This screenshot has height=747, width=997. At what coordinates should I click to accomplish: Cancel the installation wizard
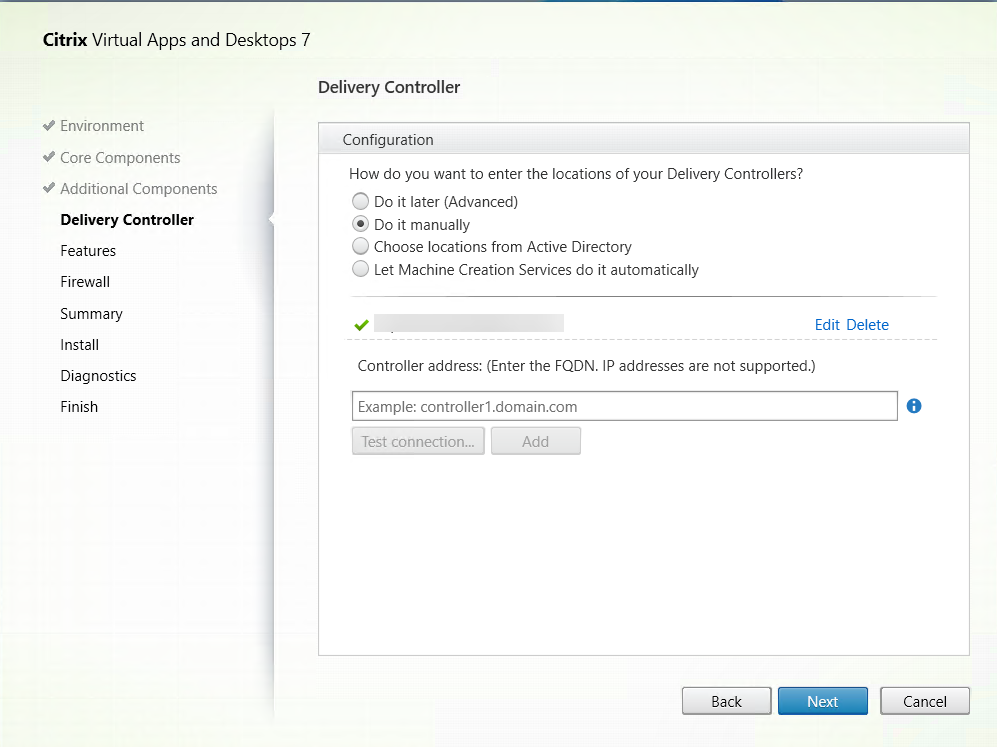[x=924, y=701]
